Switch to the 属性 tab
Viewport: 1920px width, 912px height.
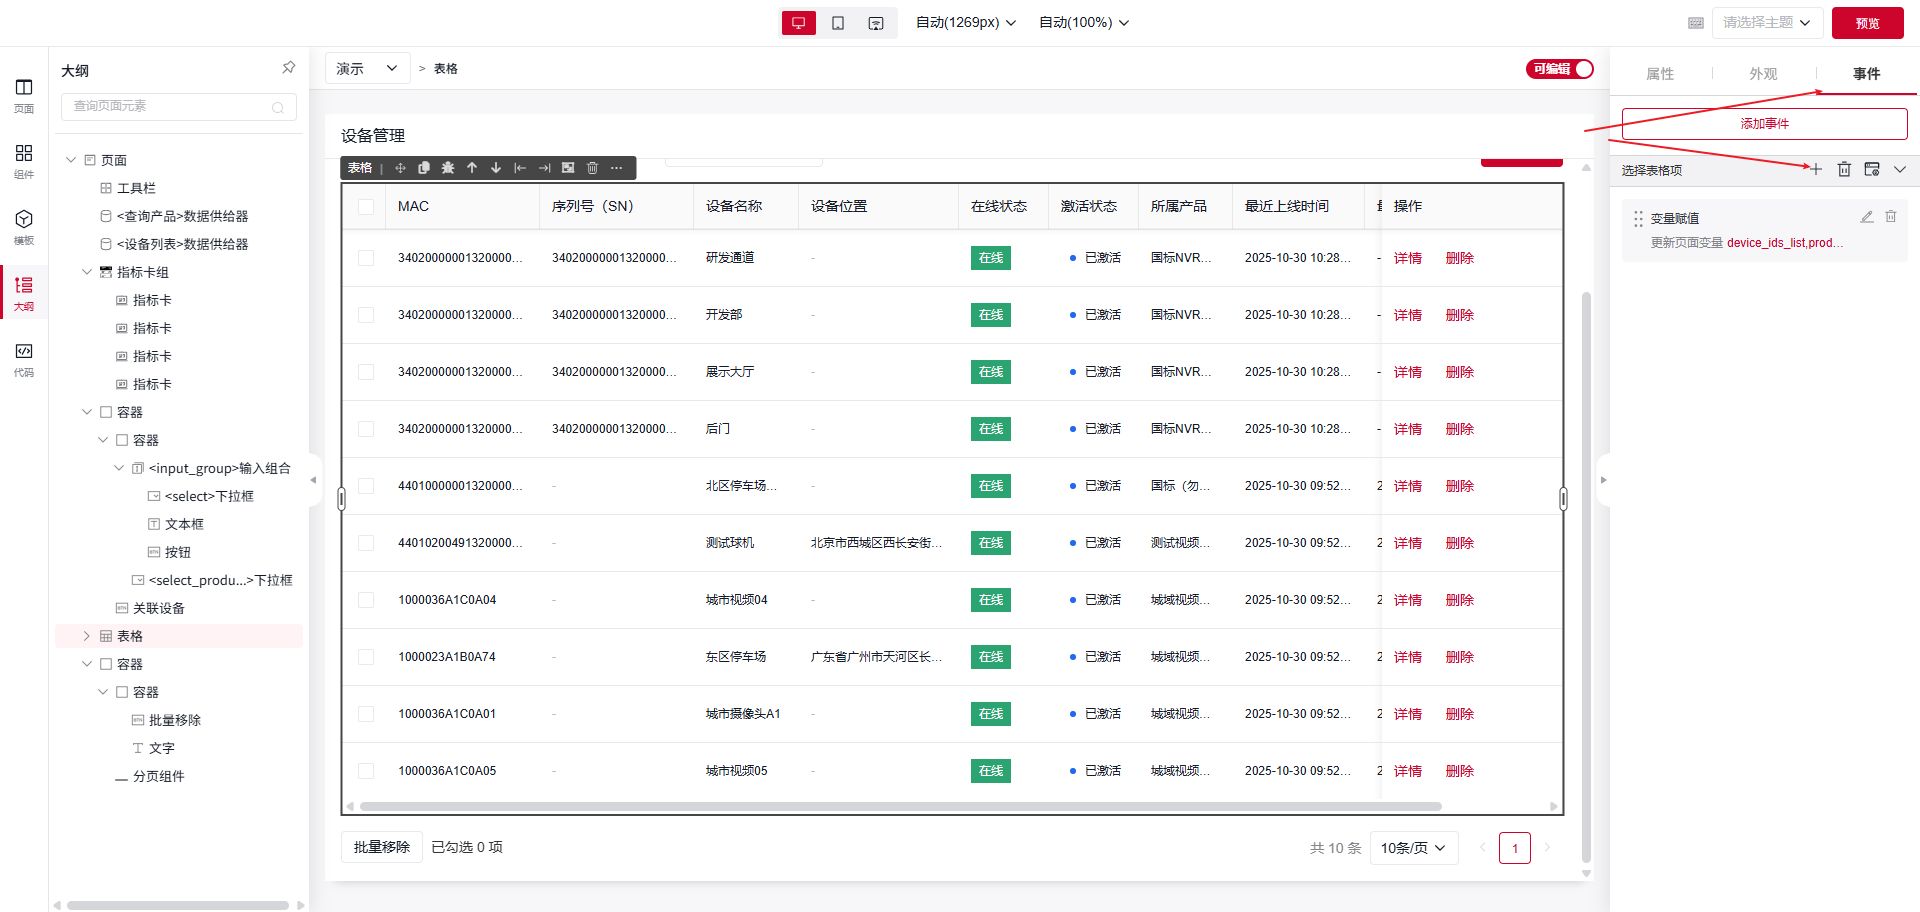coord(1660,74)
